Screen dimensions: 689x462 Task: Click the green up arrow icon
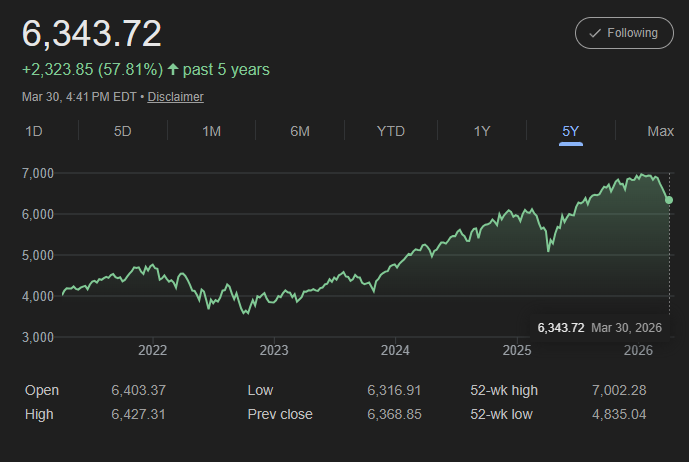pyautogui.click(x=173, y=70)
